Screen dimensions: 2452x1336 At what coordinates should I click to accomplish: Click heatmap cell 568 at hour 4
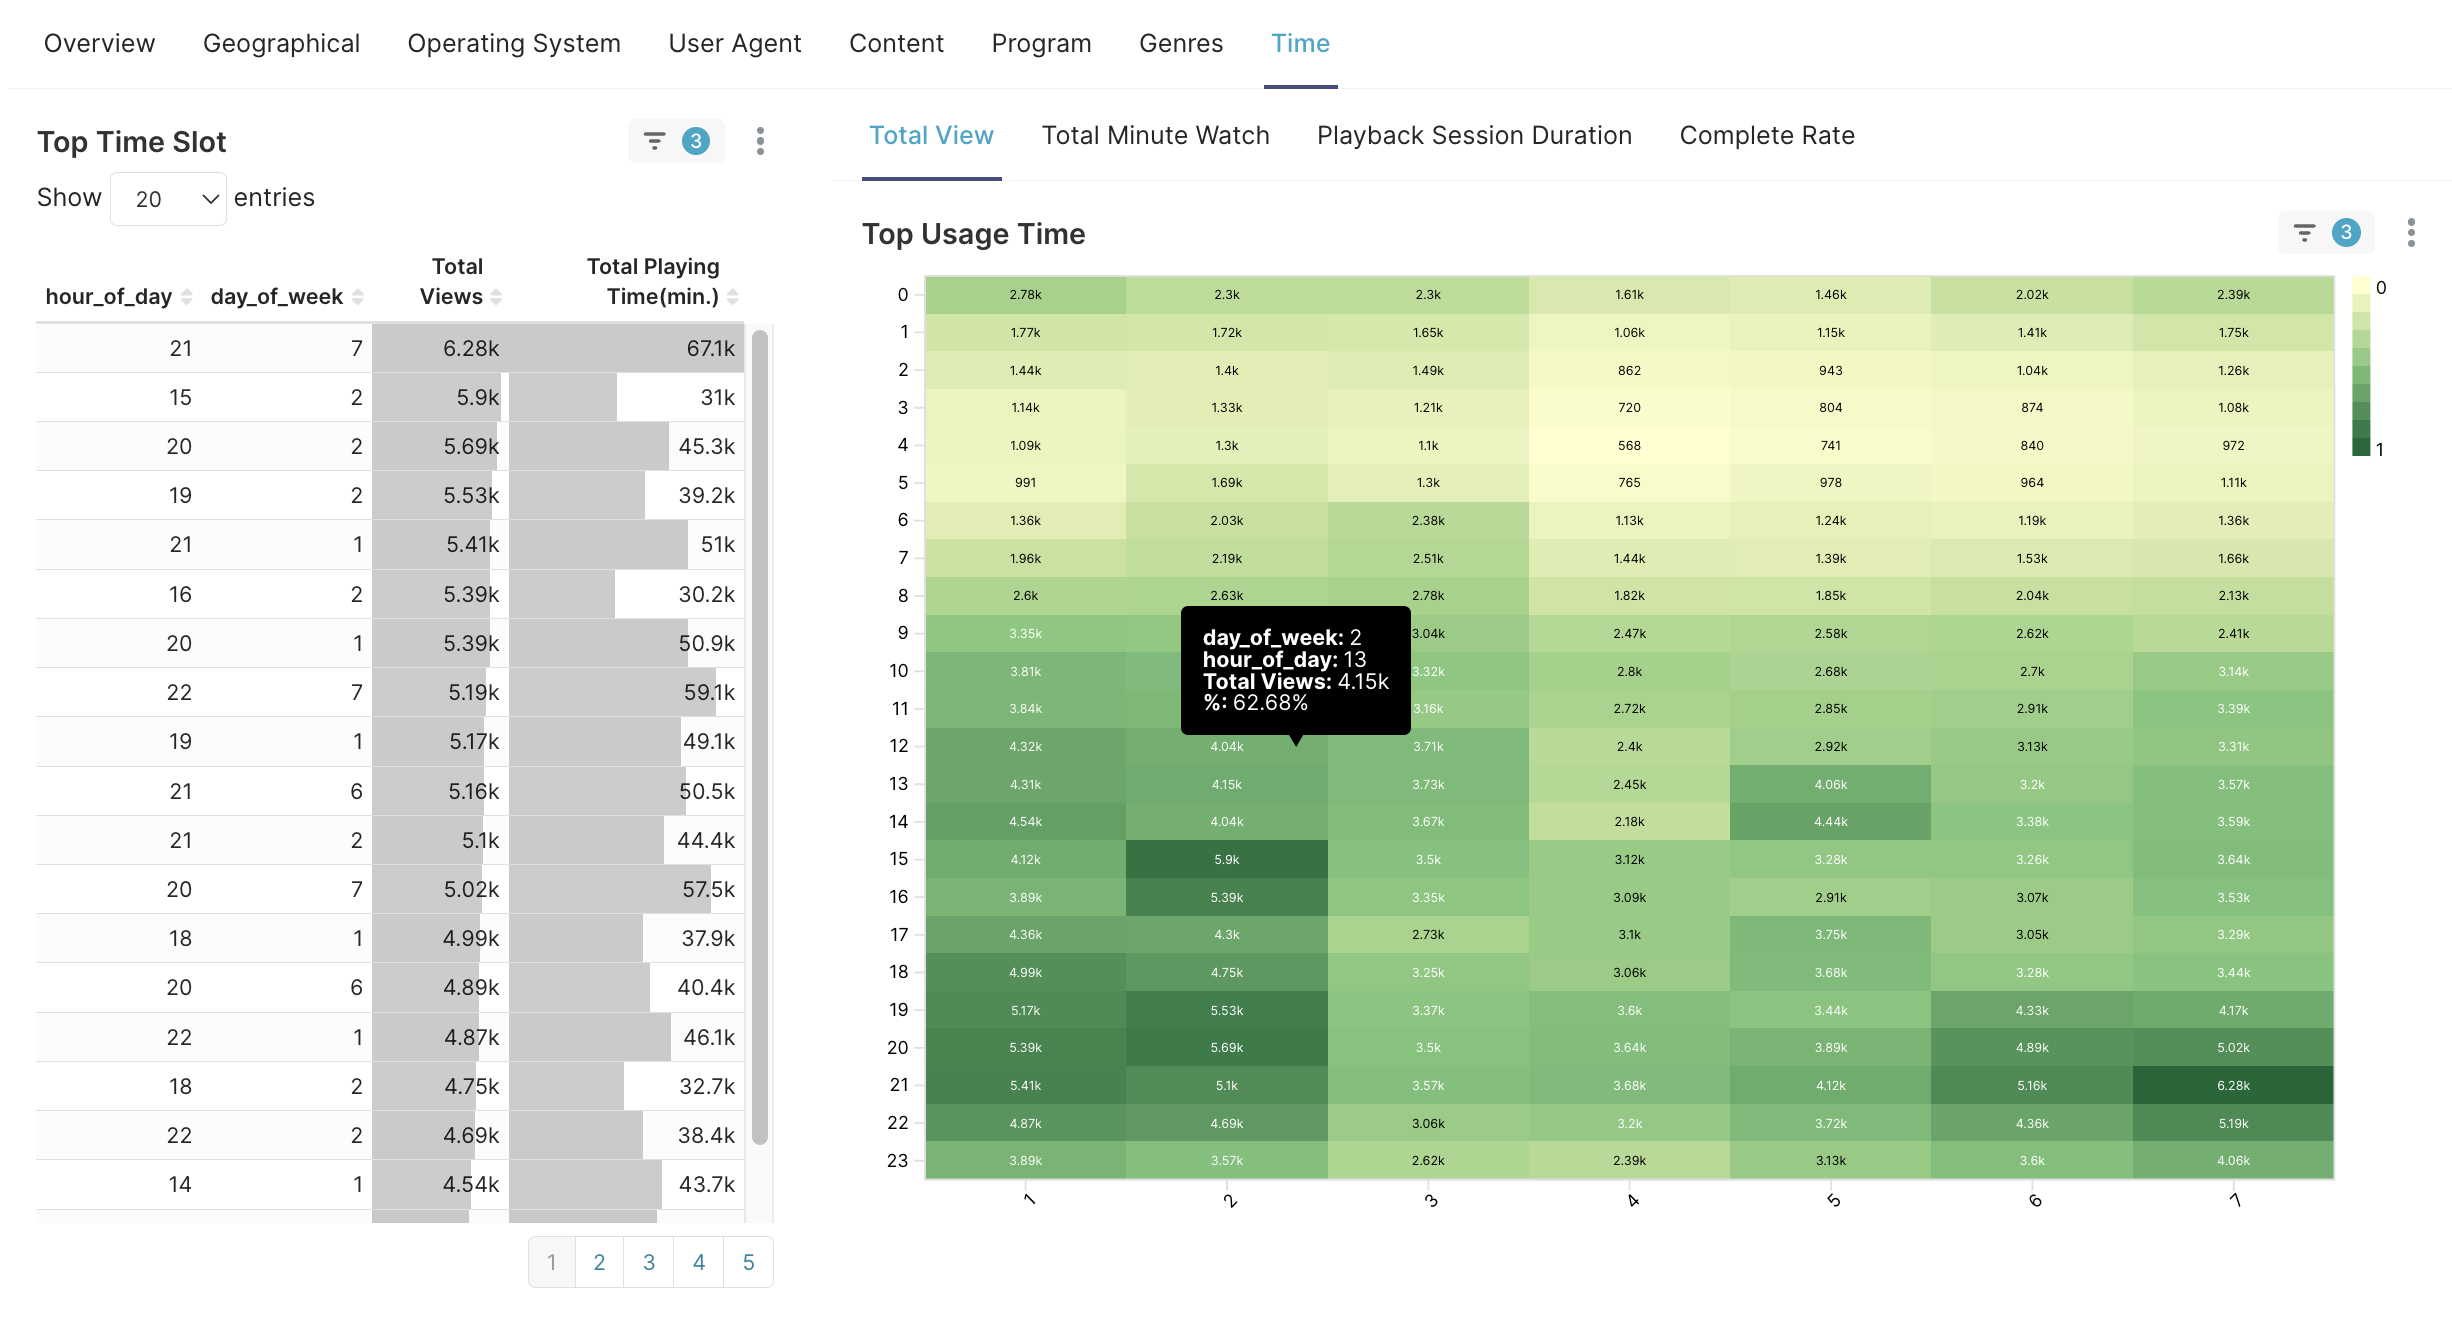pos(1629,445)
